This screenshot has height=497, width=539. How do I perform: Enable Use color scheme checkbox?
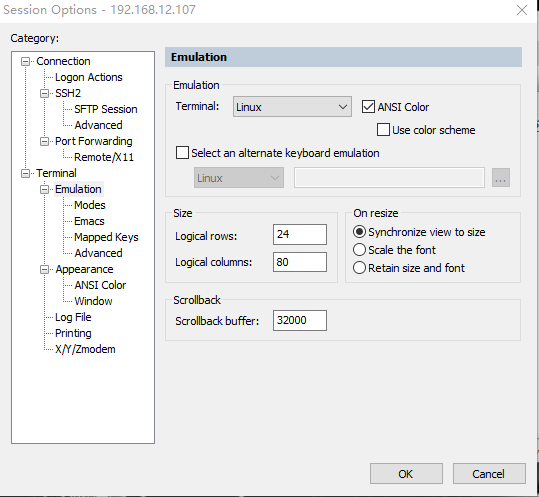[x=383, y=130]
